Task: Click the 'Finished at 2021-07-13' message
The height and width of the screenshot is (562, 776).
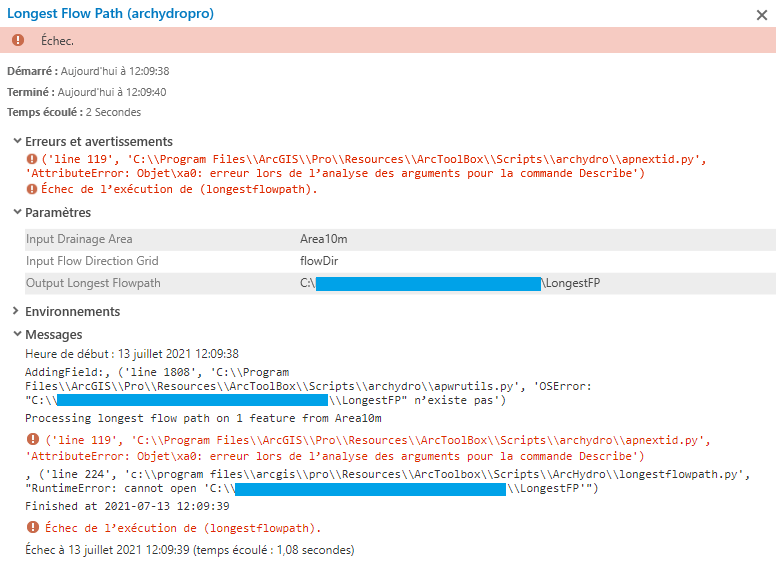Action: coord(127,506)
